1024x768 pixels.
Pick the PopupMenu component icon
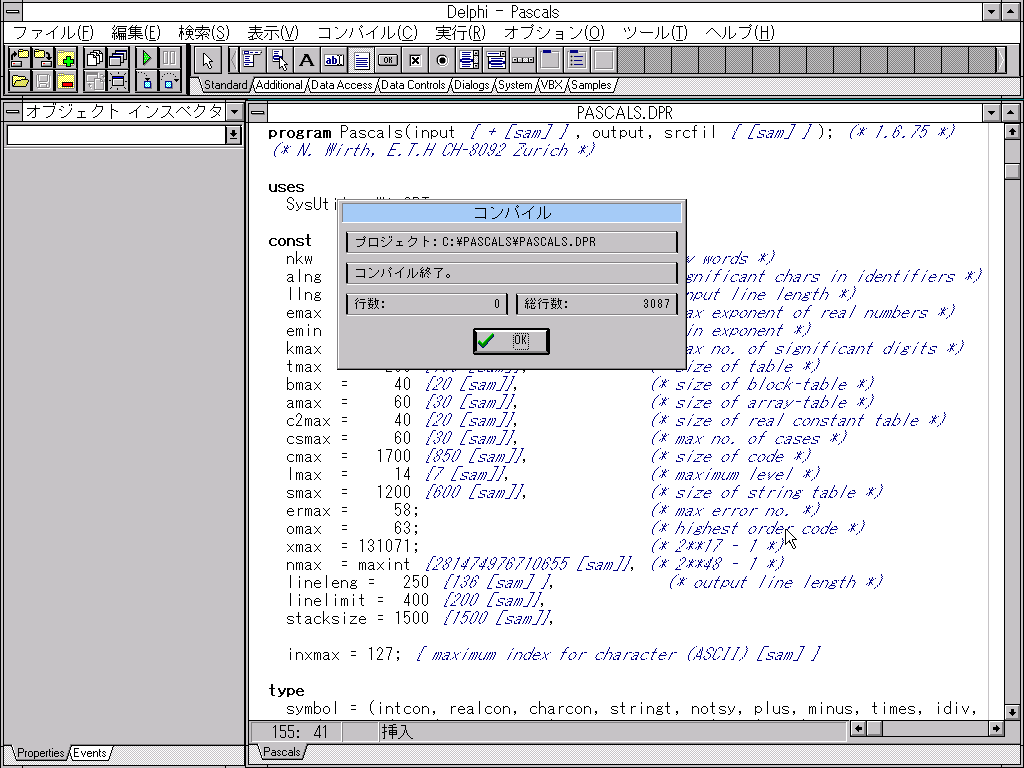click(x=280, y=61)
